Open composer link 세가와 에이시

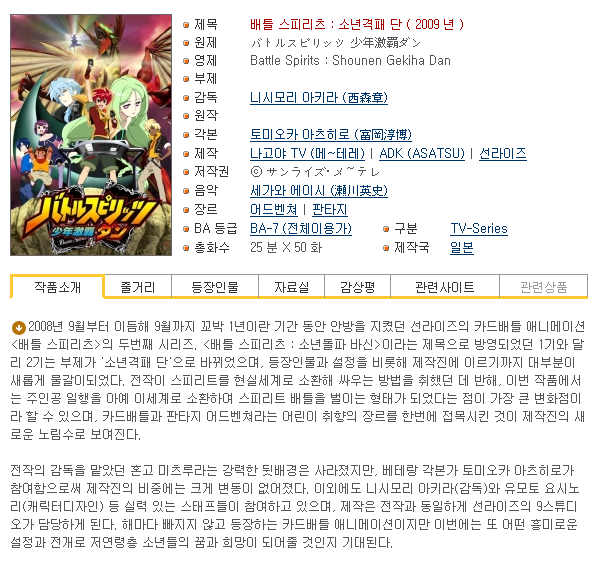(319, 191)
